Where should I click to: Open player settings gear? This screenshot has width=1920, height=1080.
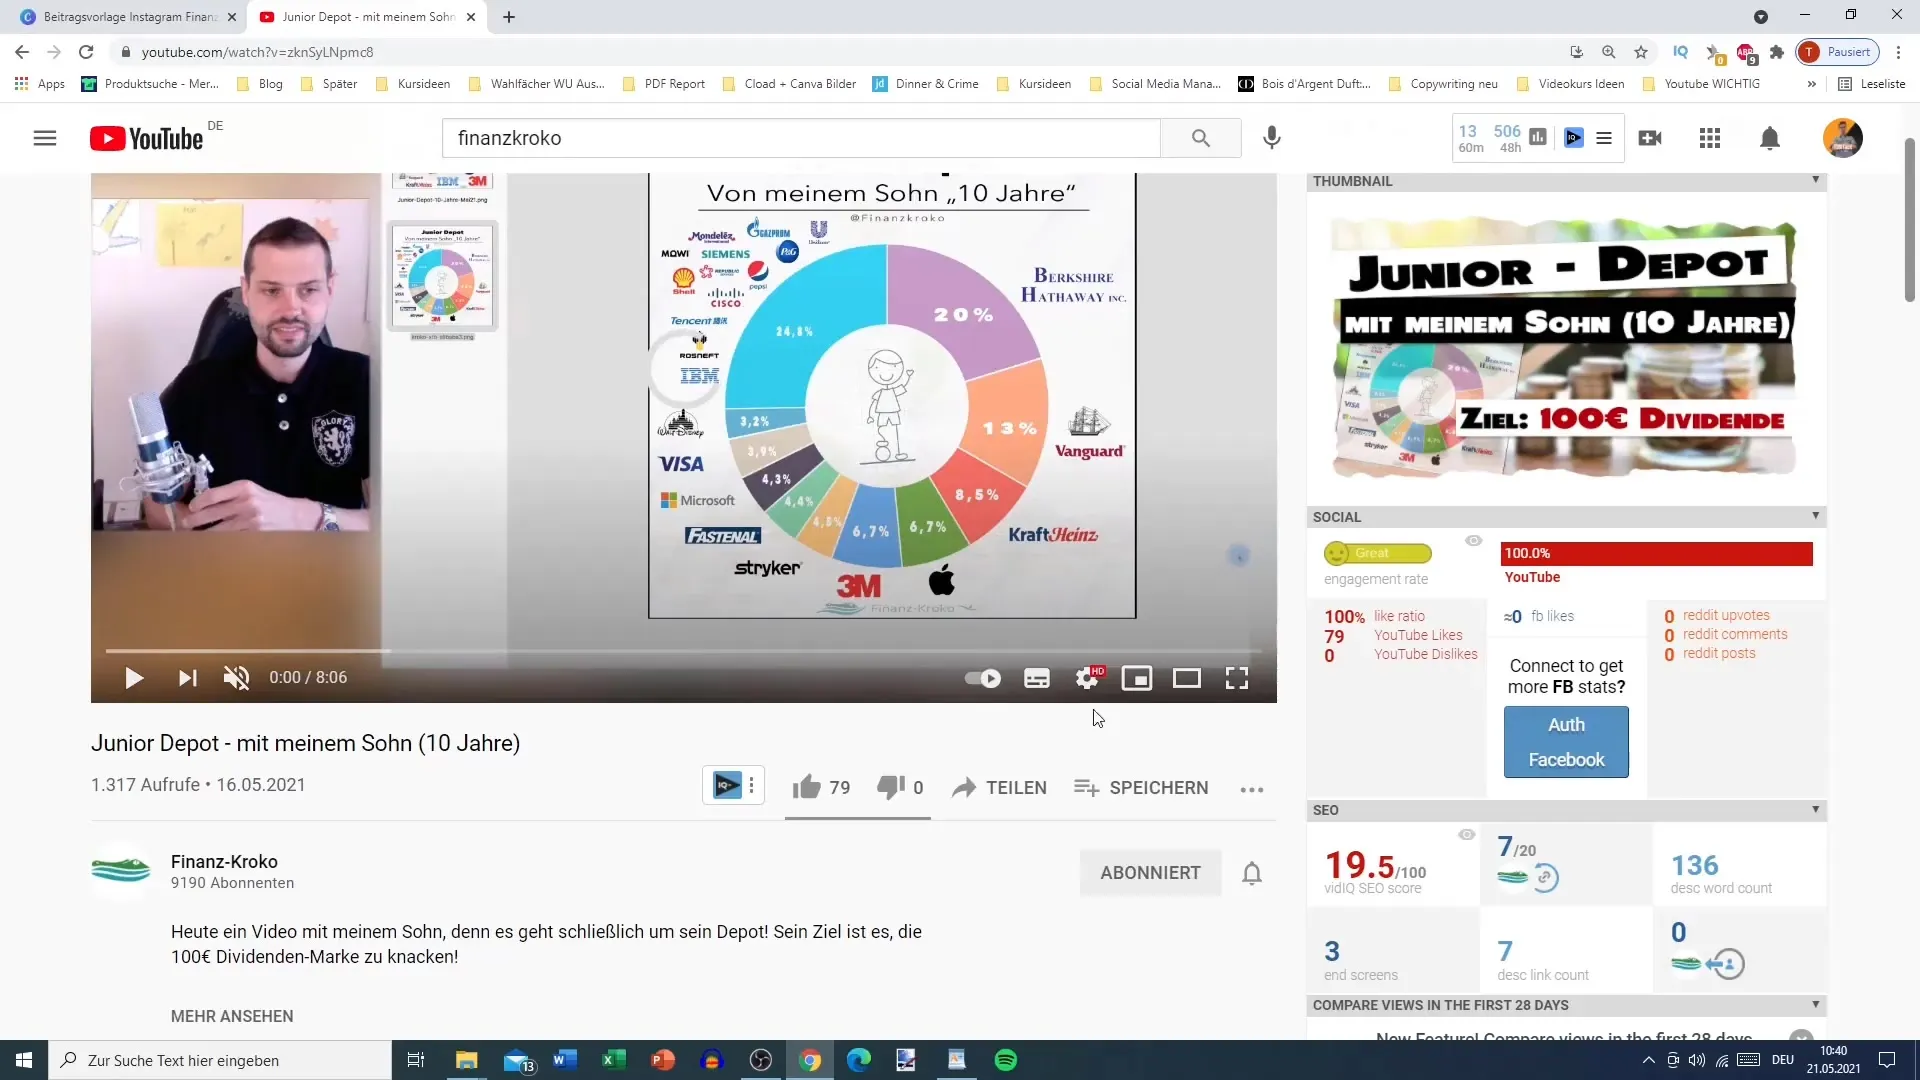tap(1088, 678)
